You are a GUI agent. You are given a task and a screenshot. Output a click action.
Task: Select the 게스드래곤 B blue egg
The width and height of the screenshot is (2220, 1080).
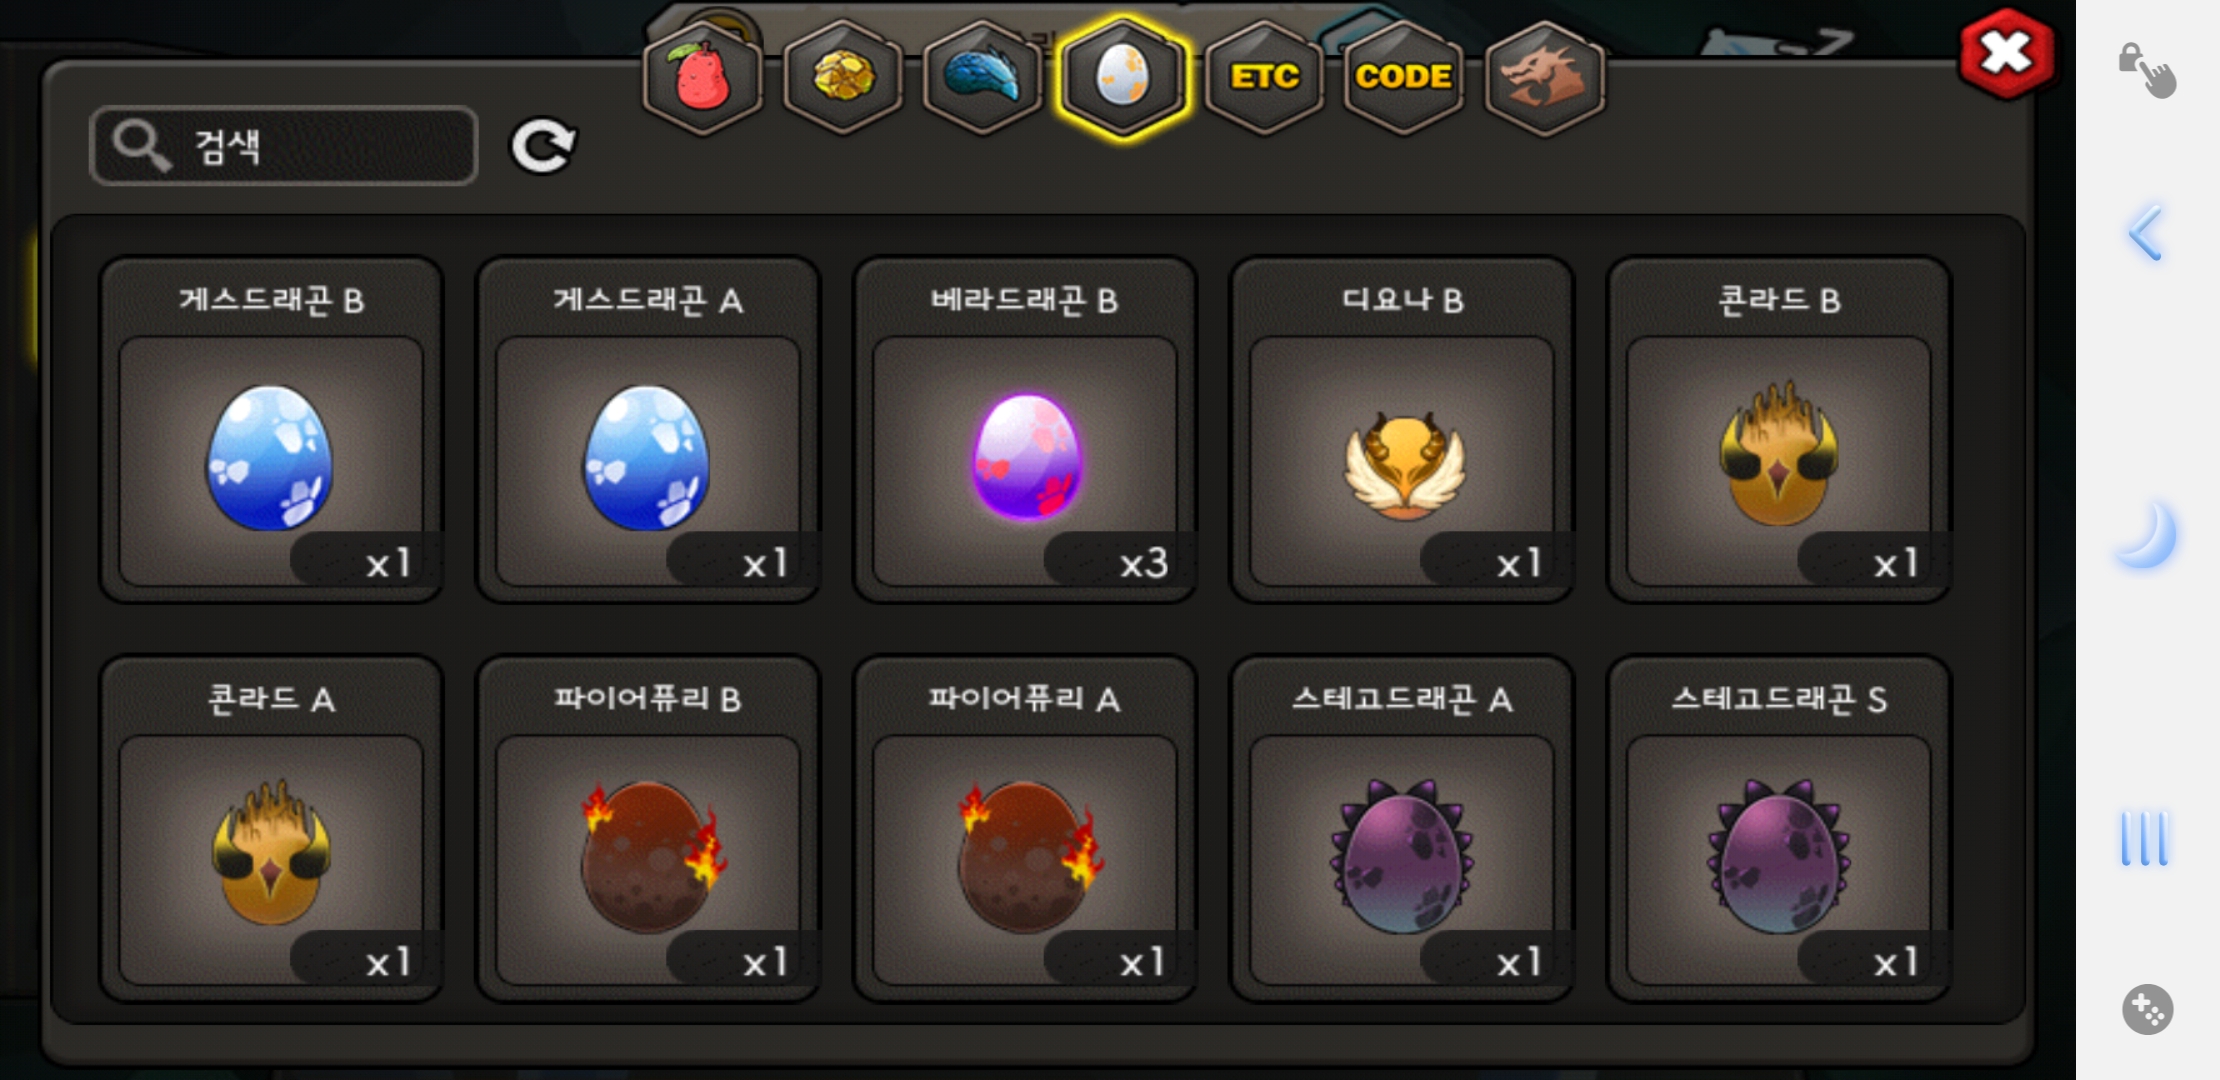tap(271, 430)
